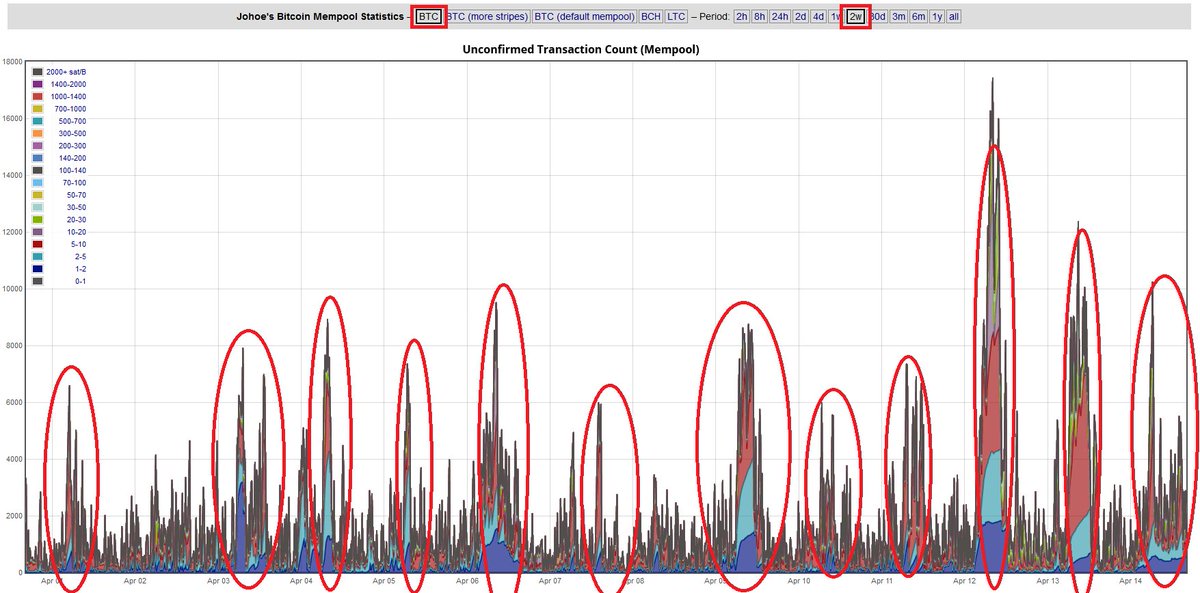The height and width of the screenshot is (593, 1200).
Task: Toggle the 1-2 fee band label
Action: click(79, 269)
